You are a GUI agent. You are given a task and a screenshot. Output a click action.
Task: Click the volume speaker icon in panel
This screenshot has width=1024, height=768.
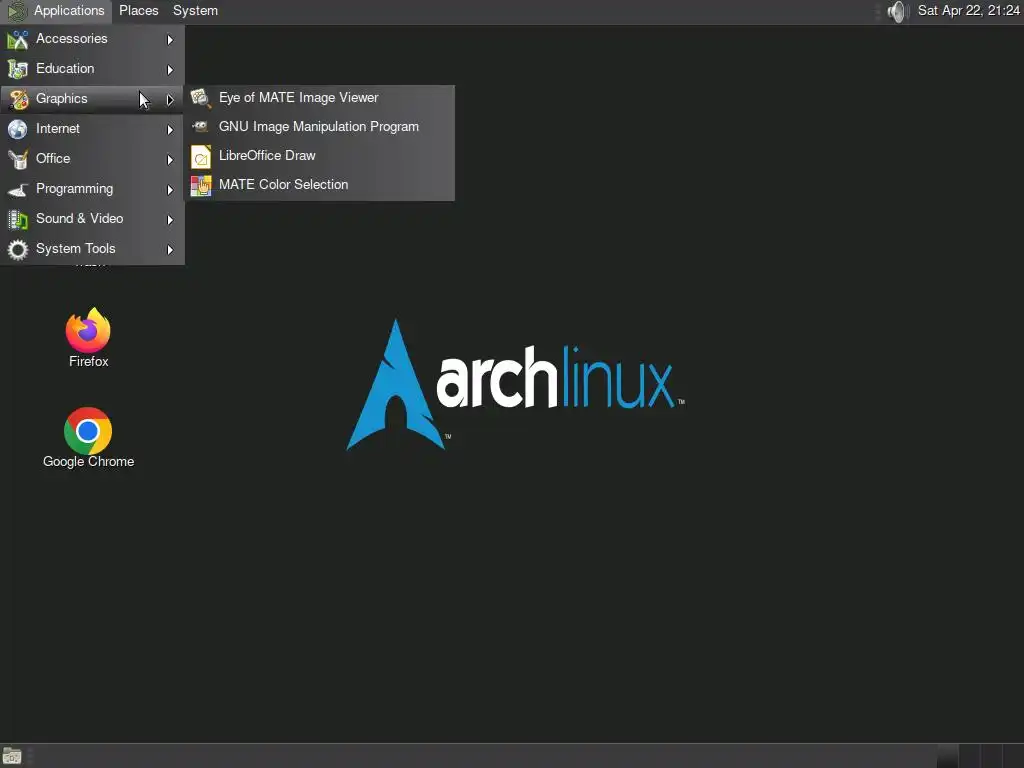coord(898,11)
